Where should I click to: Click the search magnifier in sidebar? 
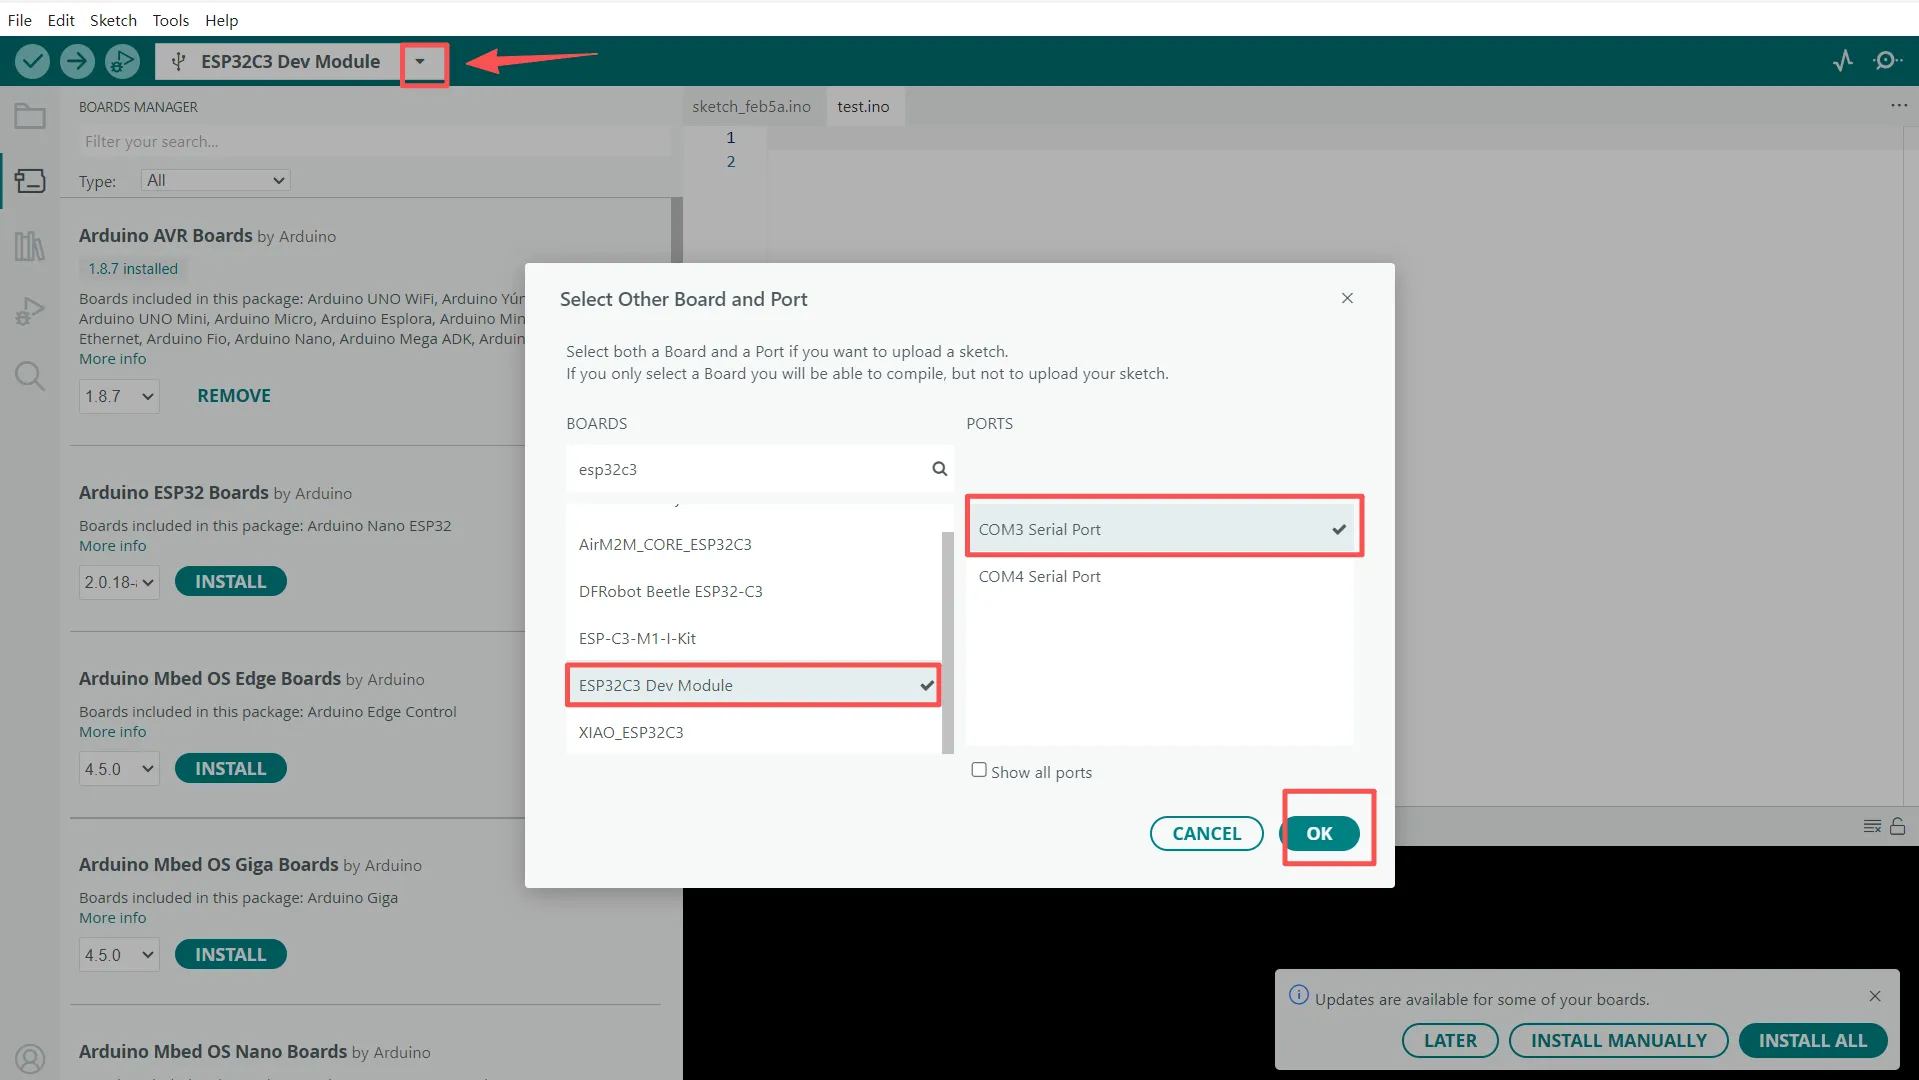tap(30, 376)
